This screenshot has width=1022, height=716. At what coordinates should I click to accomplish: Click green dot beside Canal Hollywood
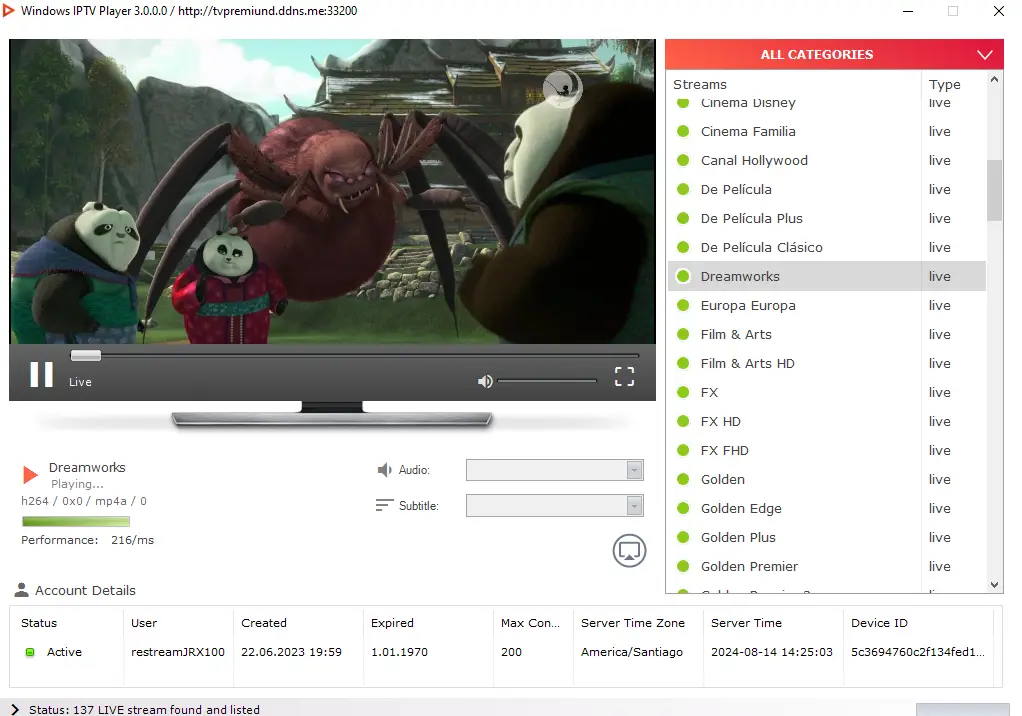(x=683, y=160)
